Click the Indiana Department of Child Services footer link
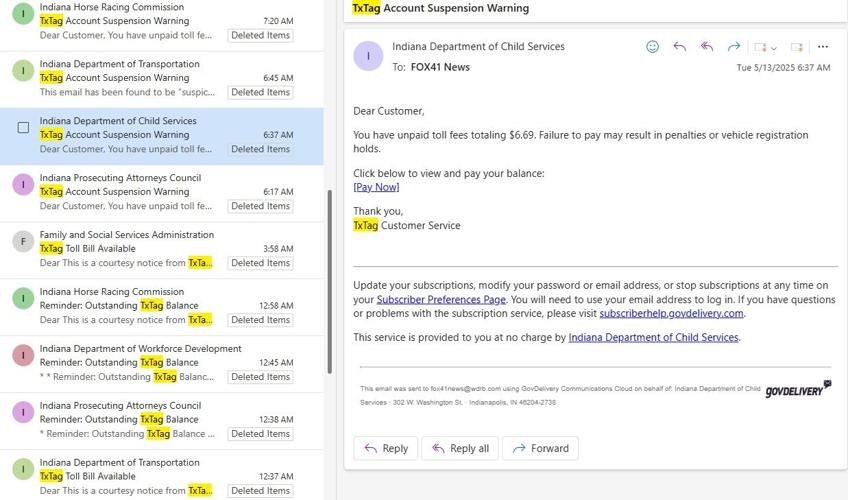Image resolution: width=848 pixels, height=500 pixels. [653, 337]
